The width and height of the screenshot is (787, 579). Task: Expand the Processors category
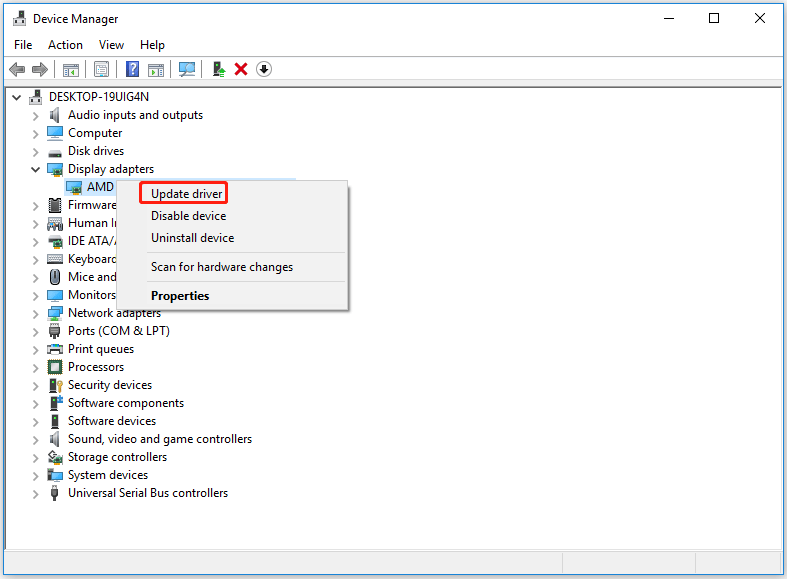(36, 367)
